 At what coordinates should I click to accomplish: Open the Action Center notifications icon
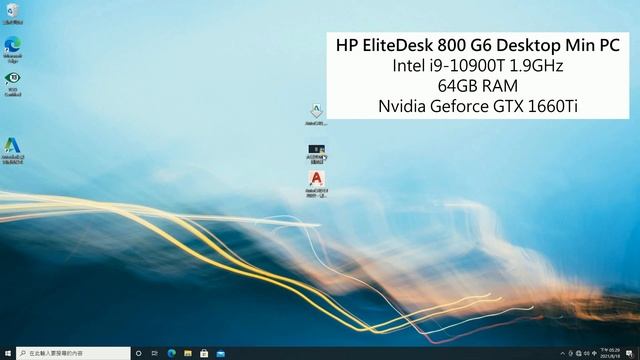pyautogui.click(x=629, y=353)
